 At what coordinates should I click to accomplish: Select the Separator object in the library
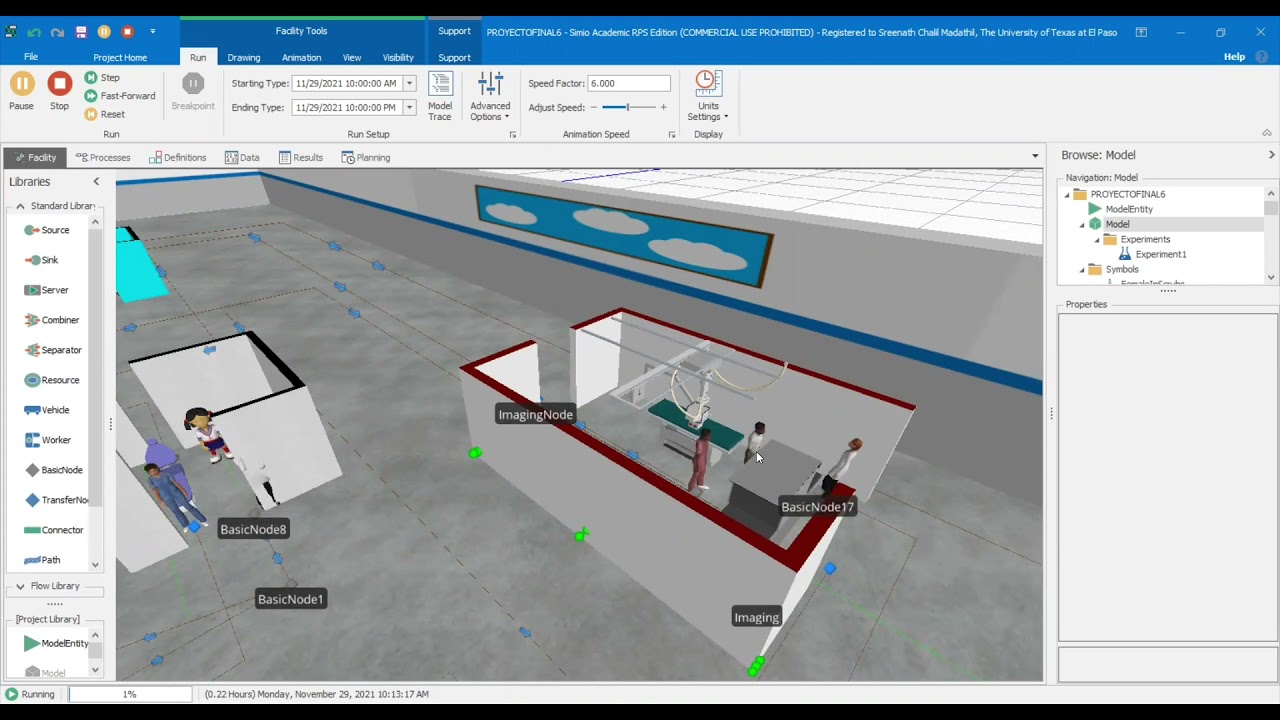pos(53,350)
